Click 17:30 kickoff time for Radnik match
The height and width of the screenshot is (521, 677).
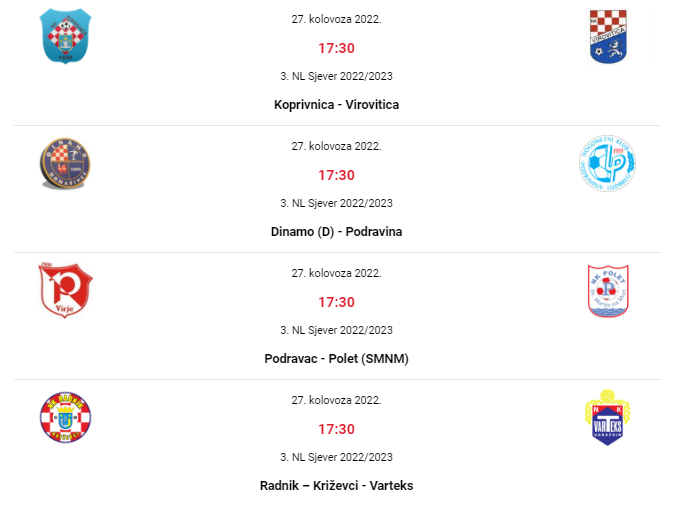point(336,429)
